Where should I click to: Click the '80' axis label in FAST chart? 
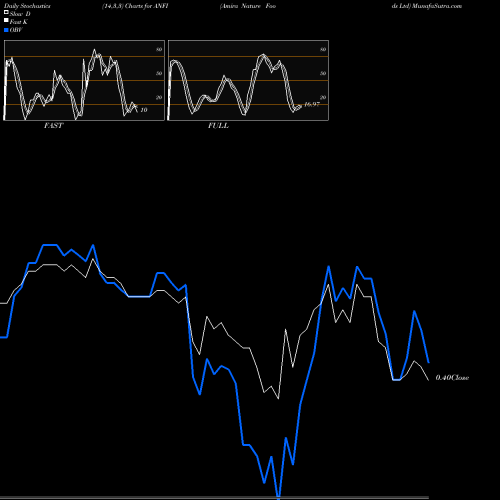pos(159,49)
